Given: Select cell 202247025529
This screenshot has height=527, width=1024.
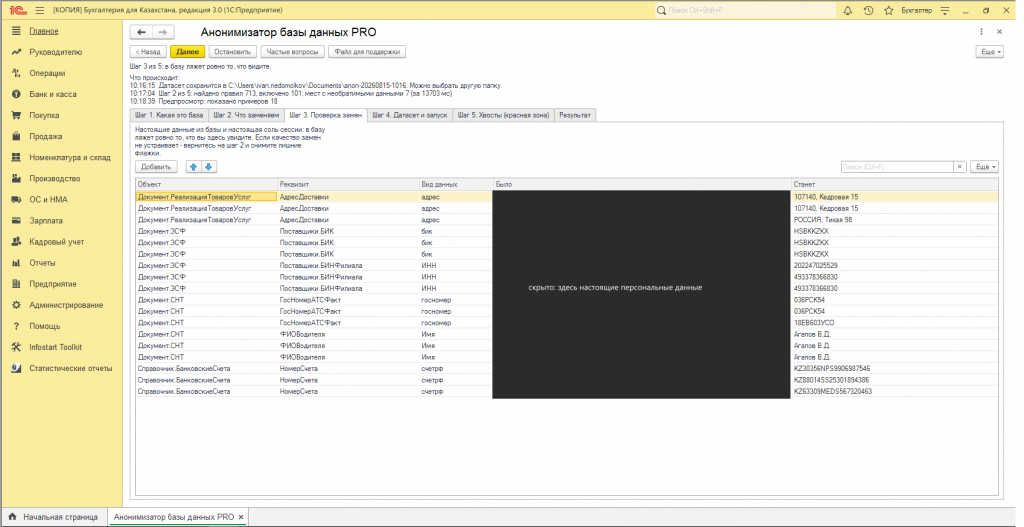Looking at the screenshot, I should click(895, 266).
